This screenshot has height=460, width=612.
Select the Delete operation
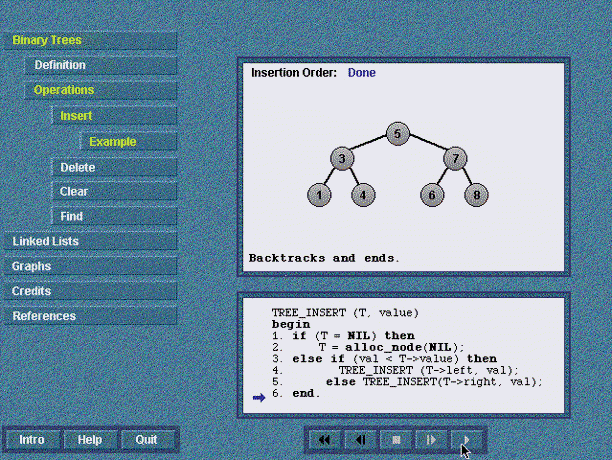point(114,167)
